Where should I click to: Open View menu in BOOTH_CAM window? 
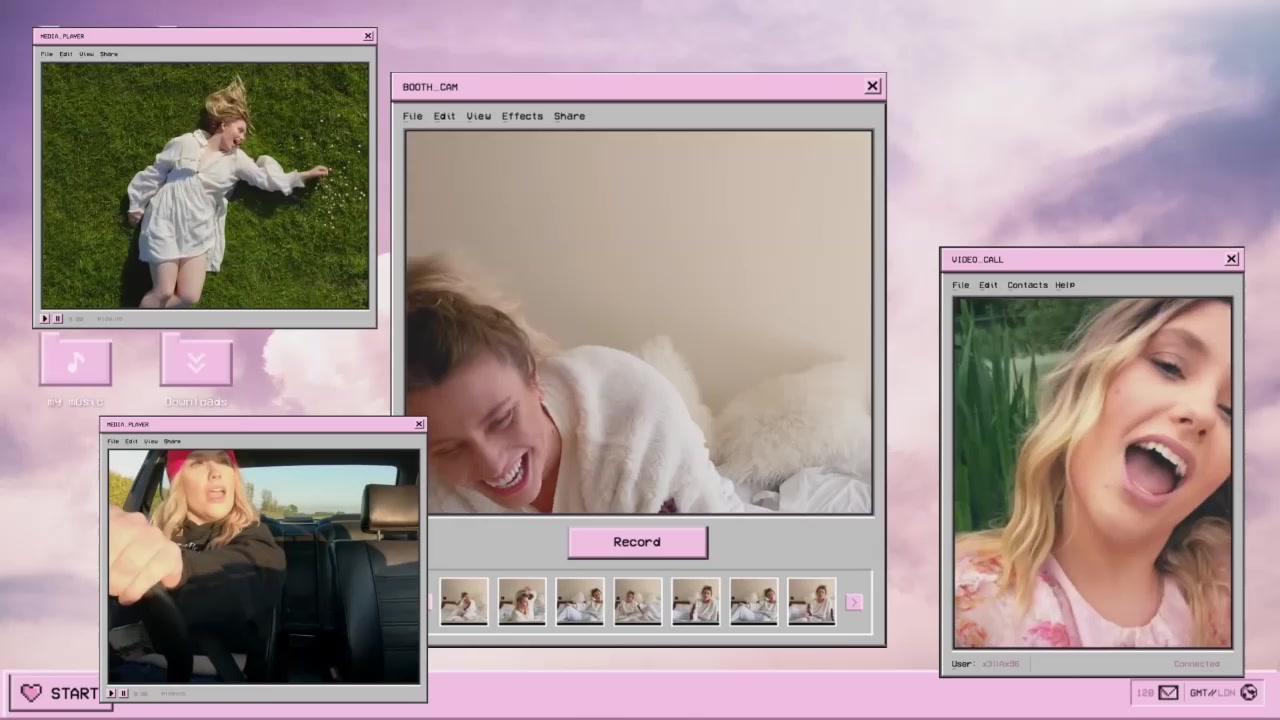(x=478, y=116)
